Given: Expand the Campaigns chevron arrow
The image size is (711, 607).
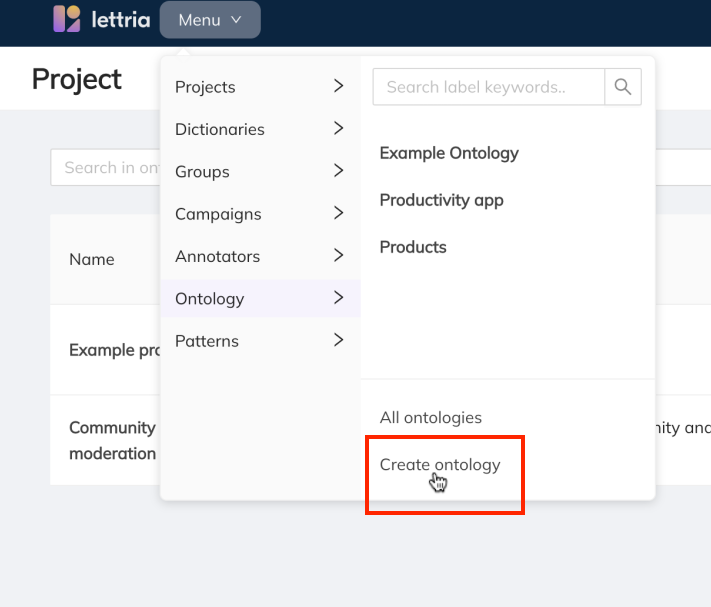Looking at the screenshot, I should tap(338, 213).
